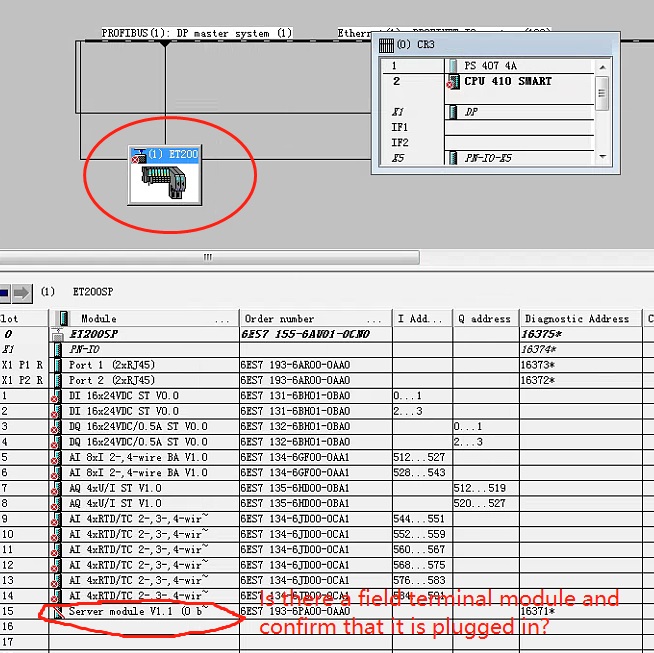Click the PN-IO row icon in module table

click(58, 349)
